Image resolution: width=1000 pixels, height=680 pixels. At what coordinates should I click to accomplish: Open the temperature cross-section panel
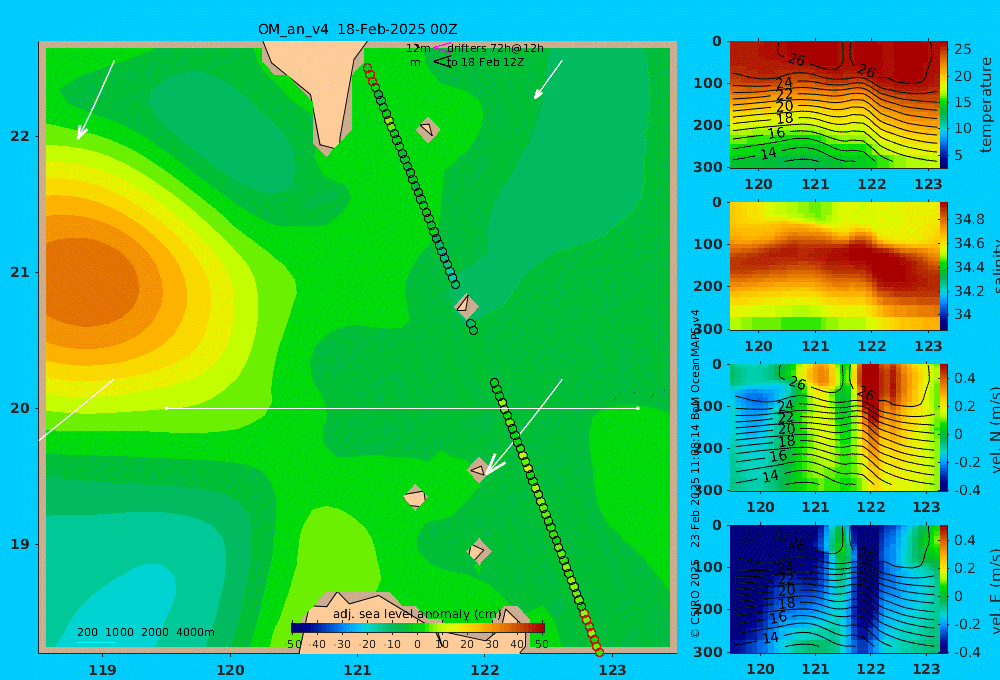[834, 105]
